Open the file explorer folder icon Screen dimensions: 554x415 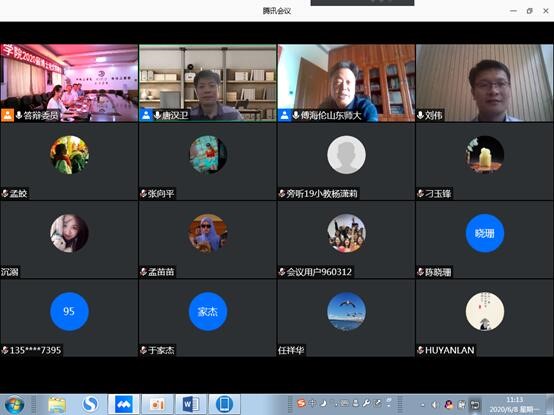point(57,405)
